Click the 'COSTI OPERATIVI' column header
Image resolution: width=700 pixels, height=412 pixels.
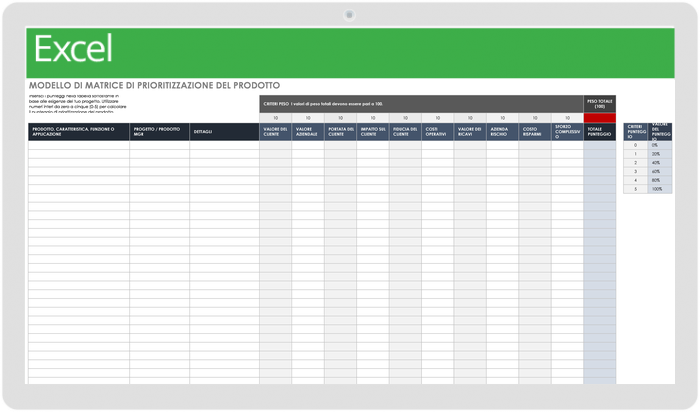coord(438,132)
